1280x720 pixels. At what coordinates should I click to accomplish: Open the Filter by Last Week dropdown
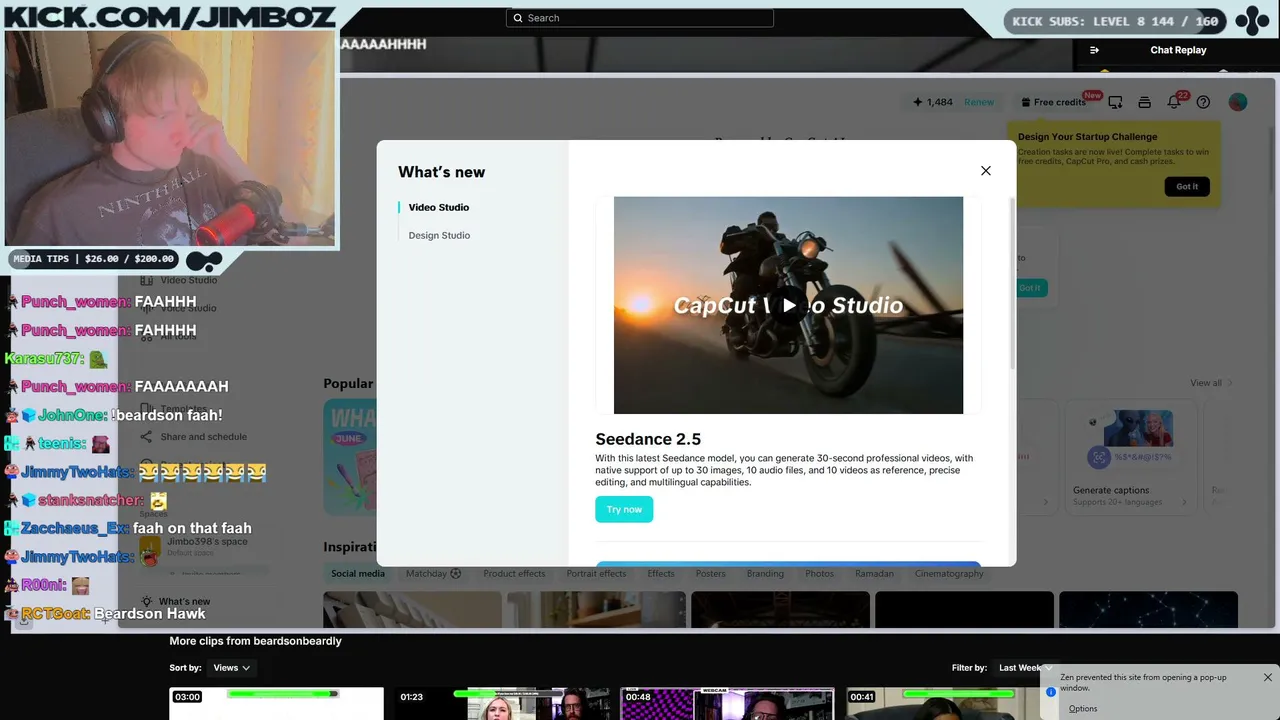pyautogui.click(x=1024, y=668)
